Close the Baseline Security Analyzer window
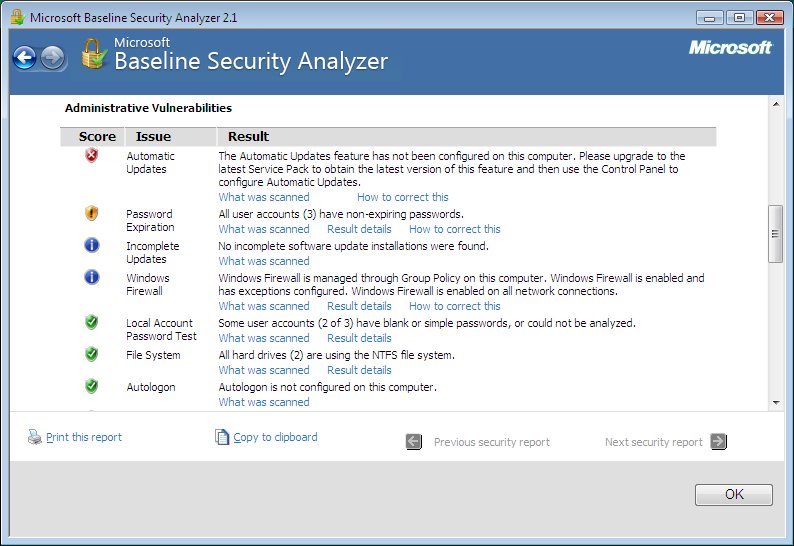The height and width of the screenshot is (546, 794). (x=769, y=18)
